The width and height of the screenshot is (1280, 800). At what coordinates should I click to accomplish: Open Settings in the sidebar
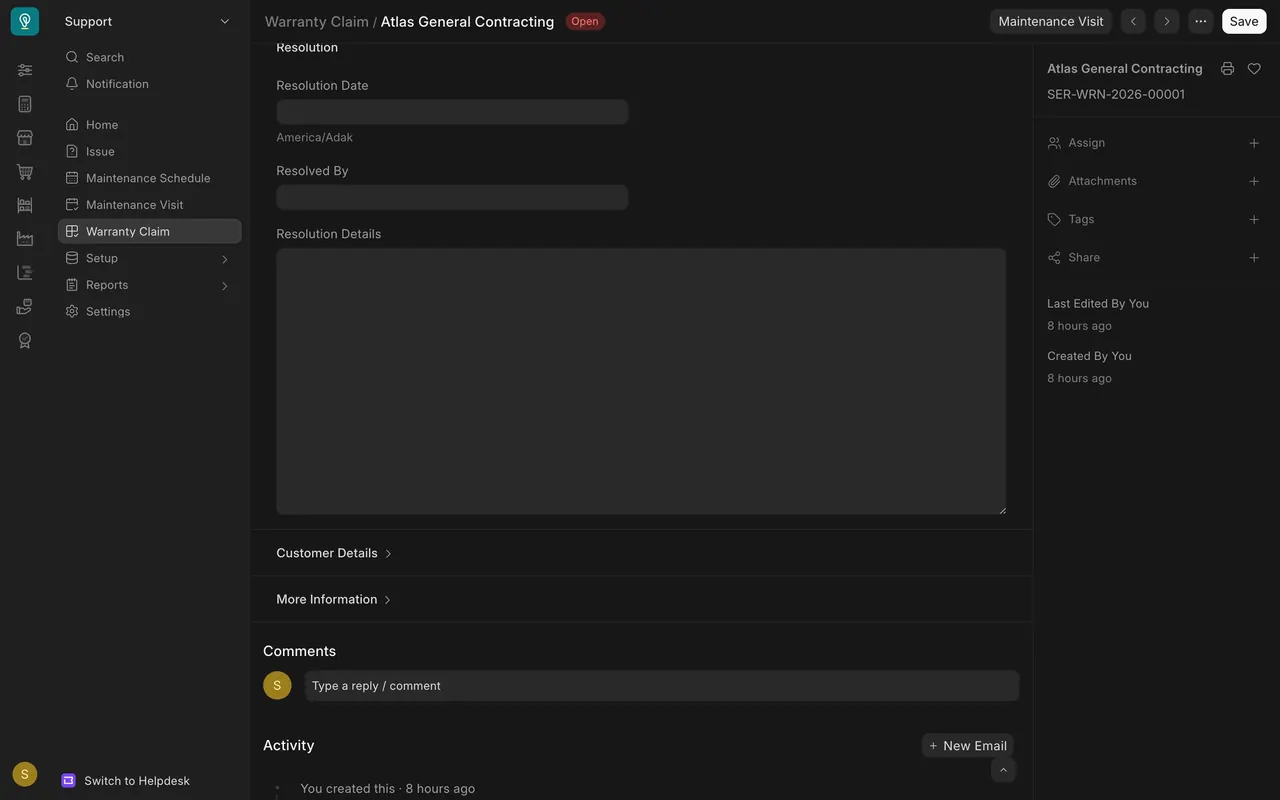pos(150,312)
